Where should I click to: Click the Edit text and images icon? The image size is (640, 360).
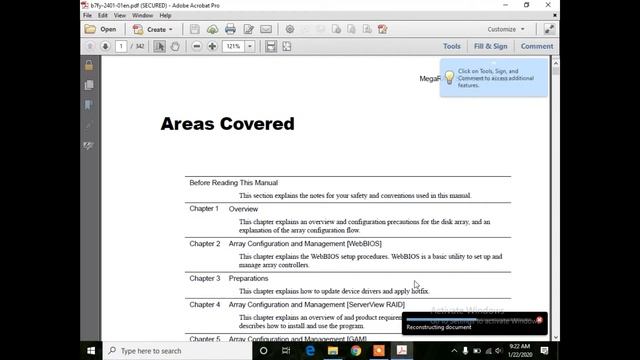248,29
